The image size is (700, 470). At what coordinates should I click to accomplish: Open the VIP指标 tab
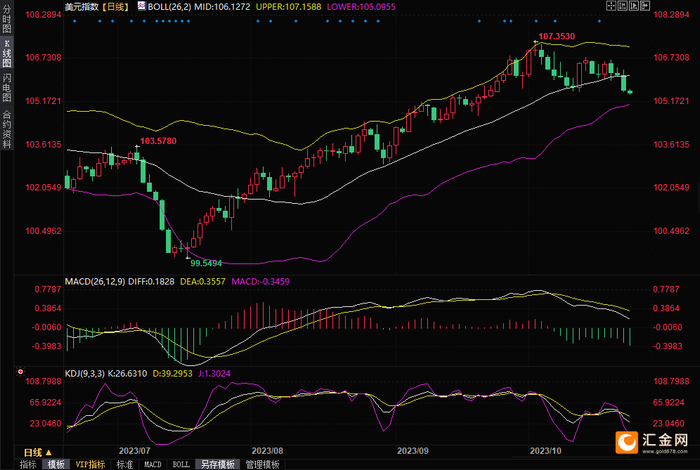[x=90, y=465]
